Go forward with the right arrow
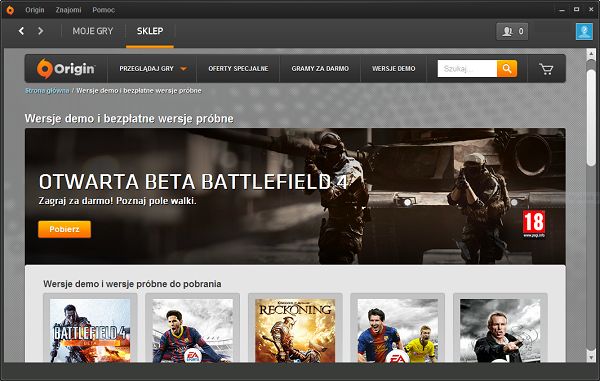 (x=41, y=31)
